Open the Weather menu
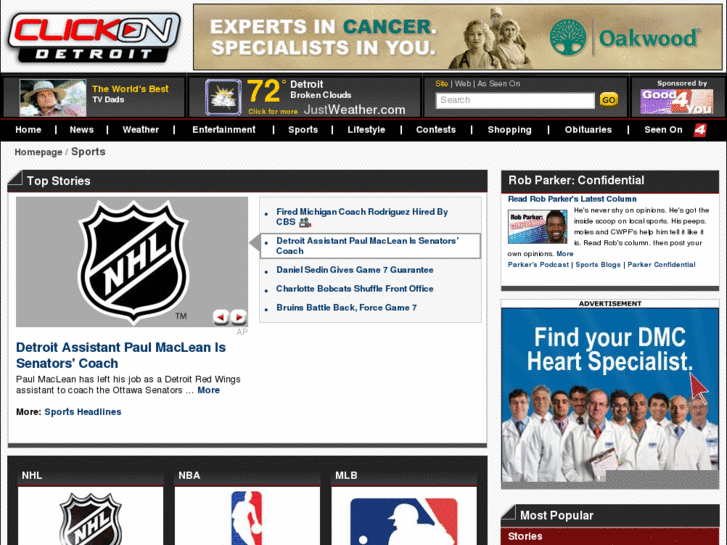This screenshot has width=727, height=545. click(x=140, y=130)
